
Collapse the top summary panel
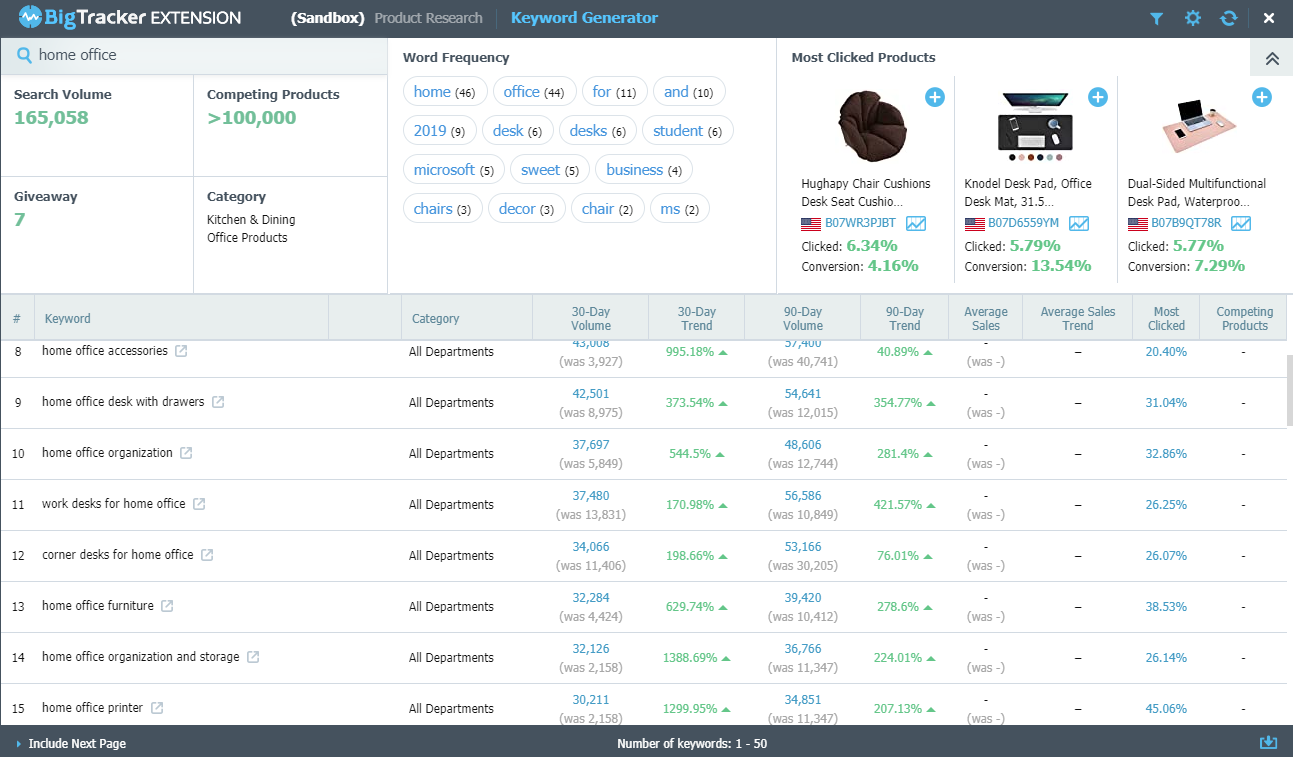[1272, 58]
